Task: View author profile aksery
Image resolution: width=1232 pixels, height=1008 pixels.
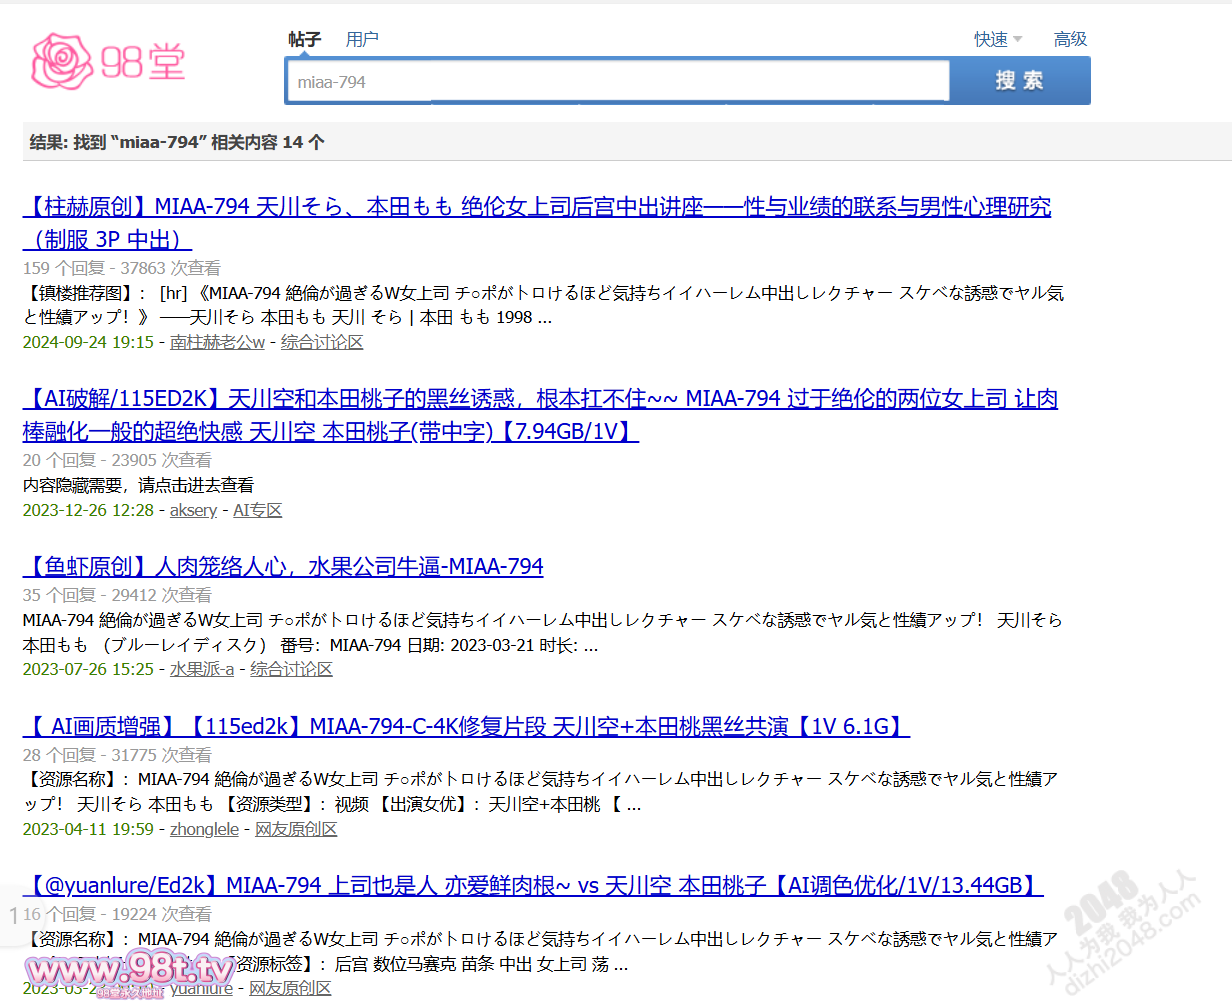Action: [193, 510]
